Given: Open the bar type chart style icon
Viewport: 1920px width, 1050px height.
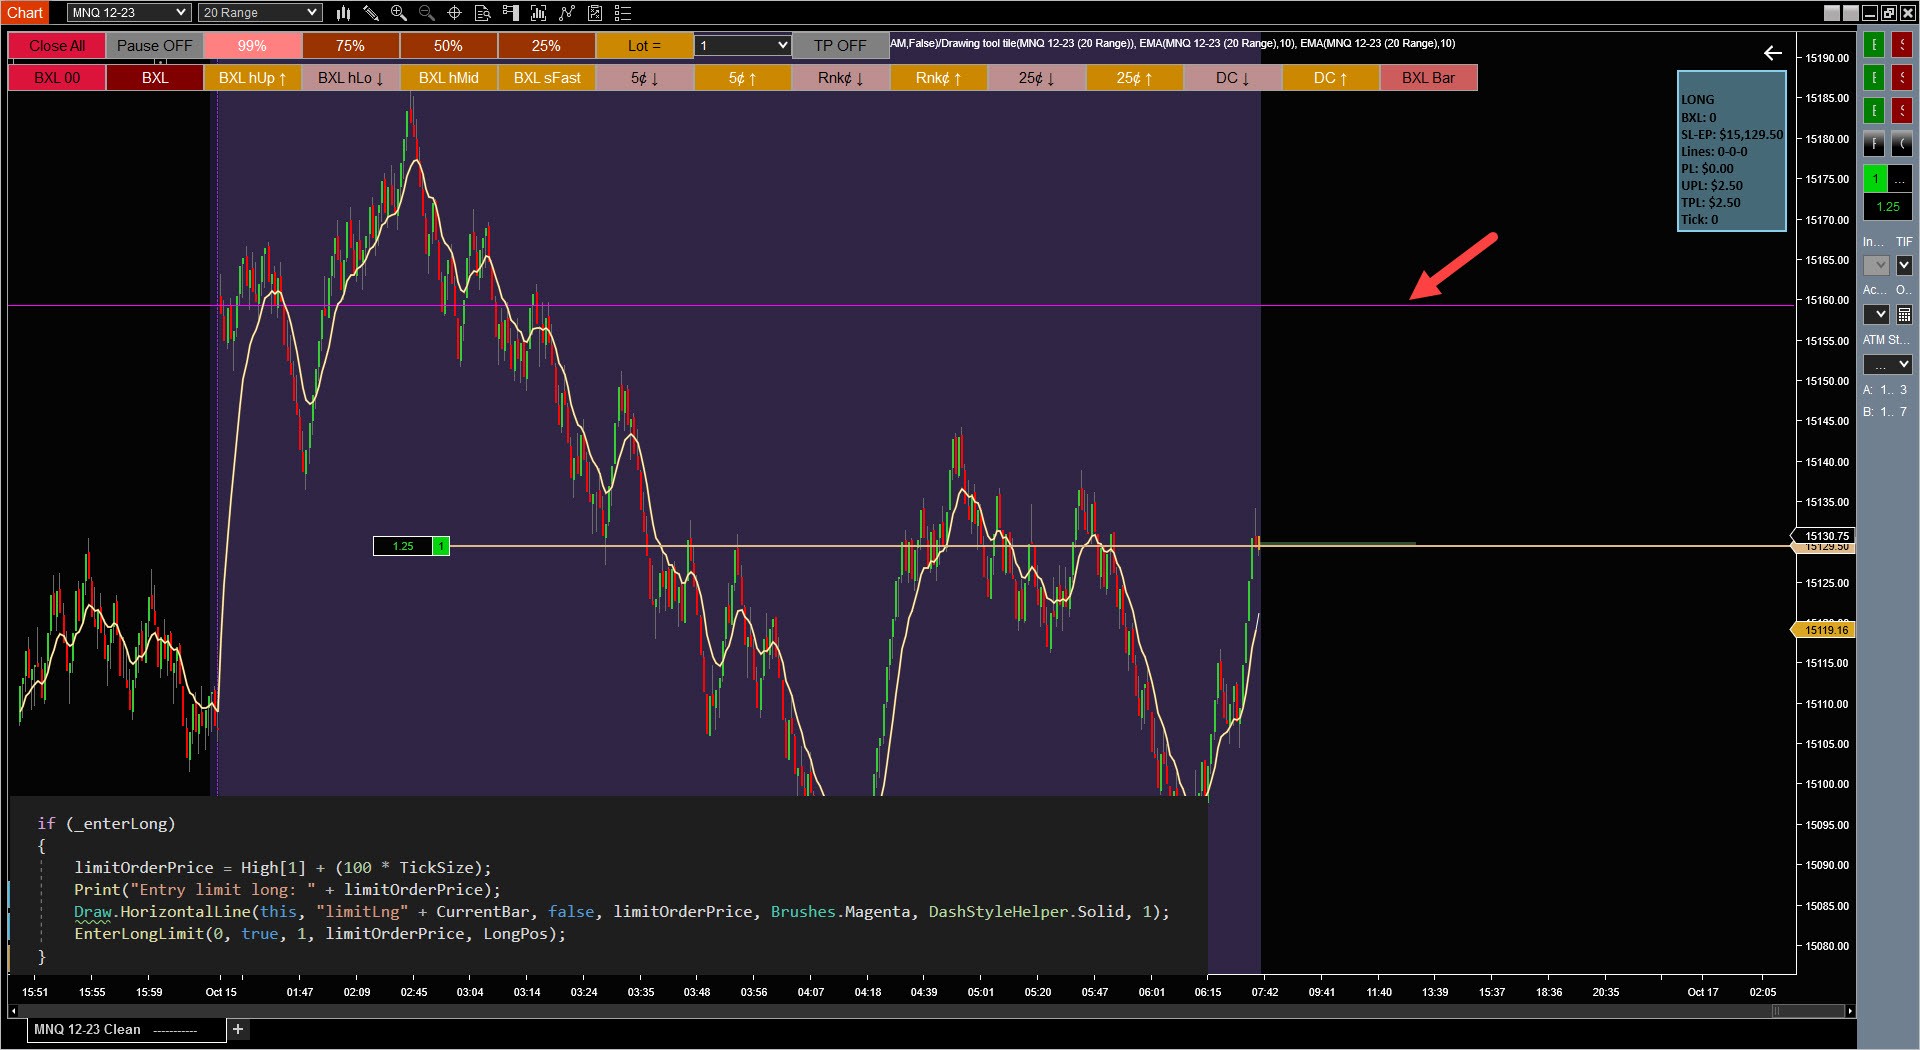Looking at the screenshot, I should (343, 13).
